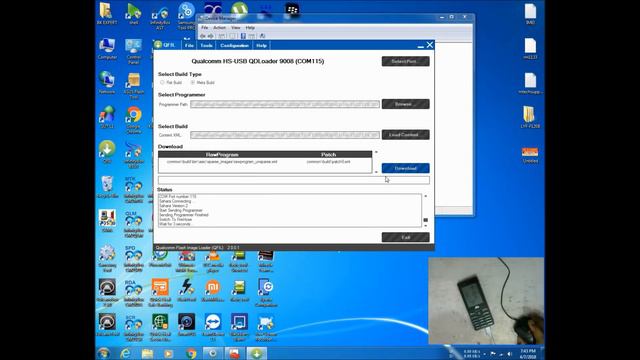The image size is (640, 360).
Task: Click the patch xml entry in Patch column
Action: tap(329, 162)
